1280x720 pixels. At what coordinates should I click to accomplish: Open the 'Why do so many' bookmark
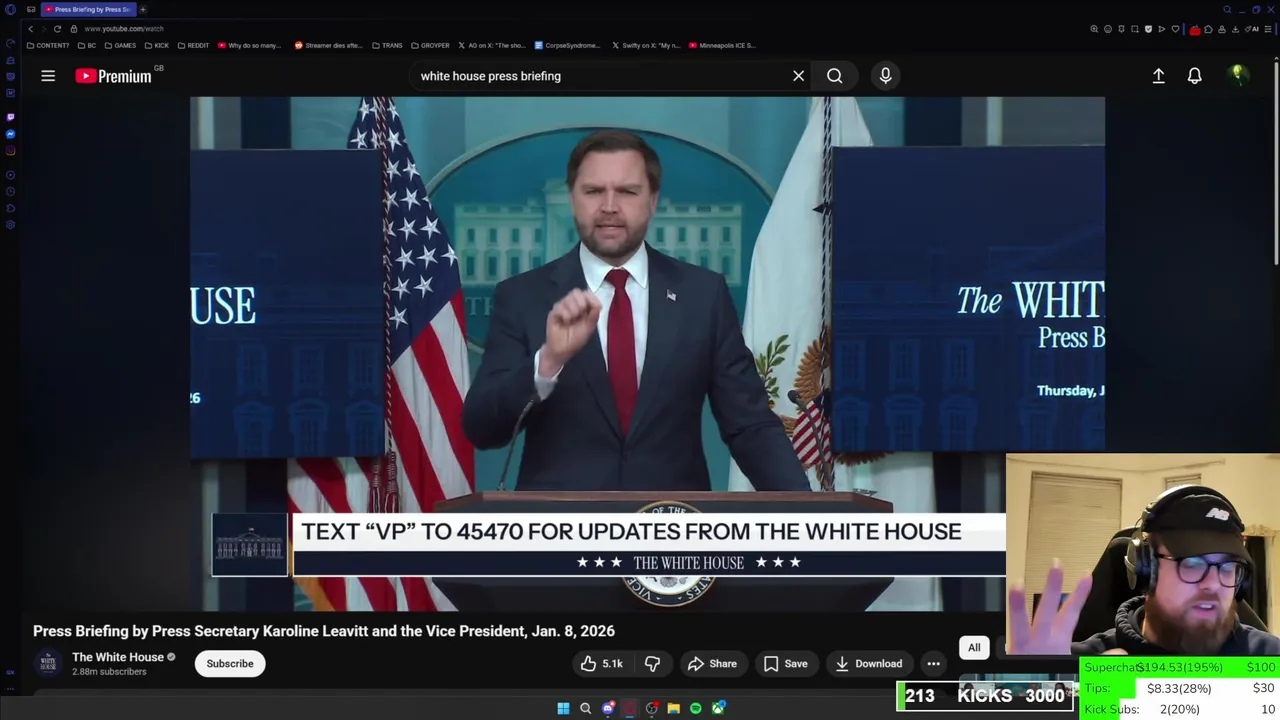(250, 45)
